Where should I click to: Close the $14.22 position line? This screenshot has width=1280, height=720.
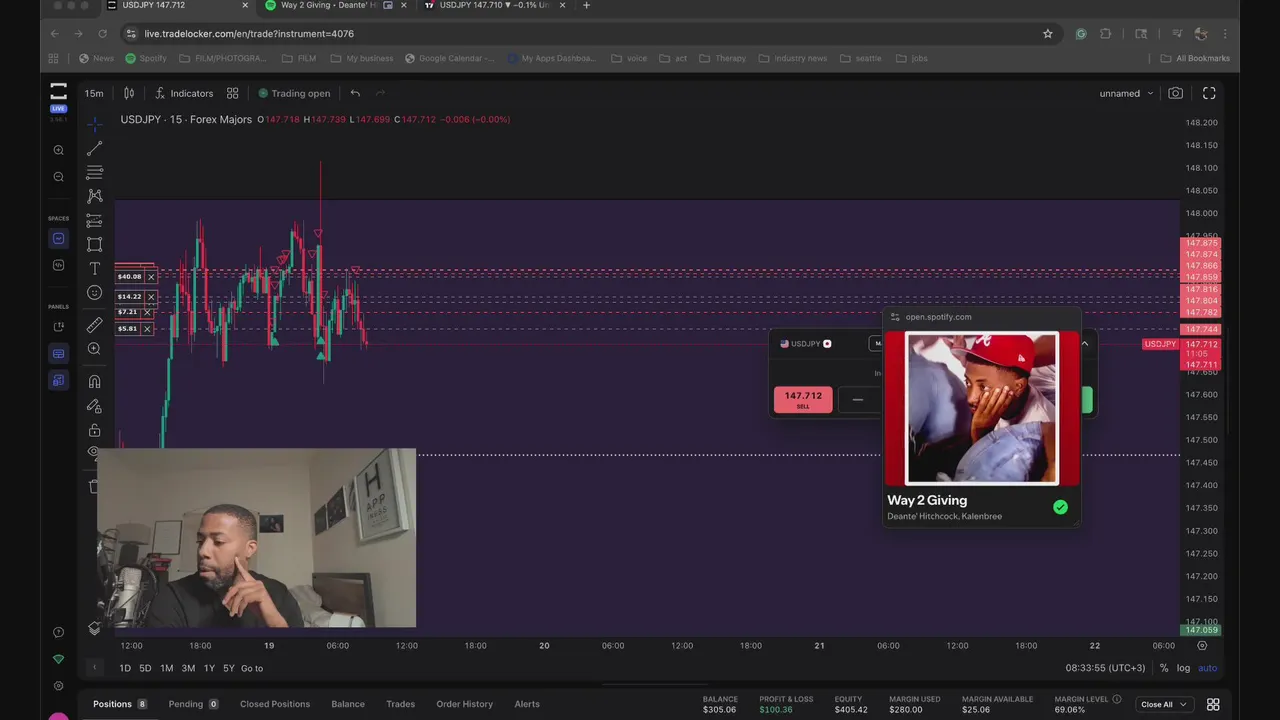[x=151, y=296]
